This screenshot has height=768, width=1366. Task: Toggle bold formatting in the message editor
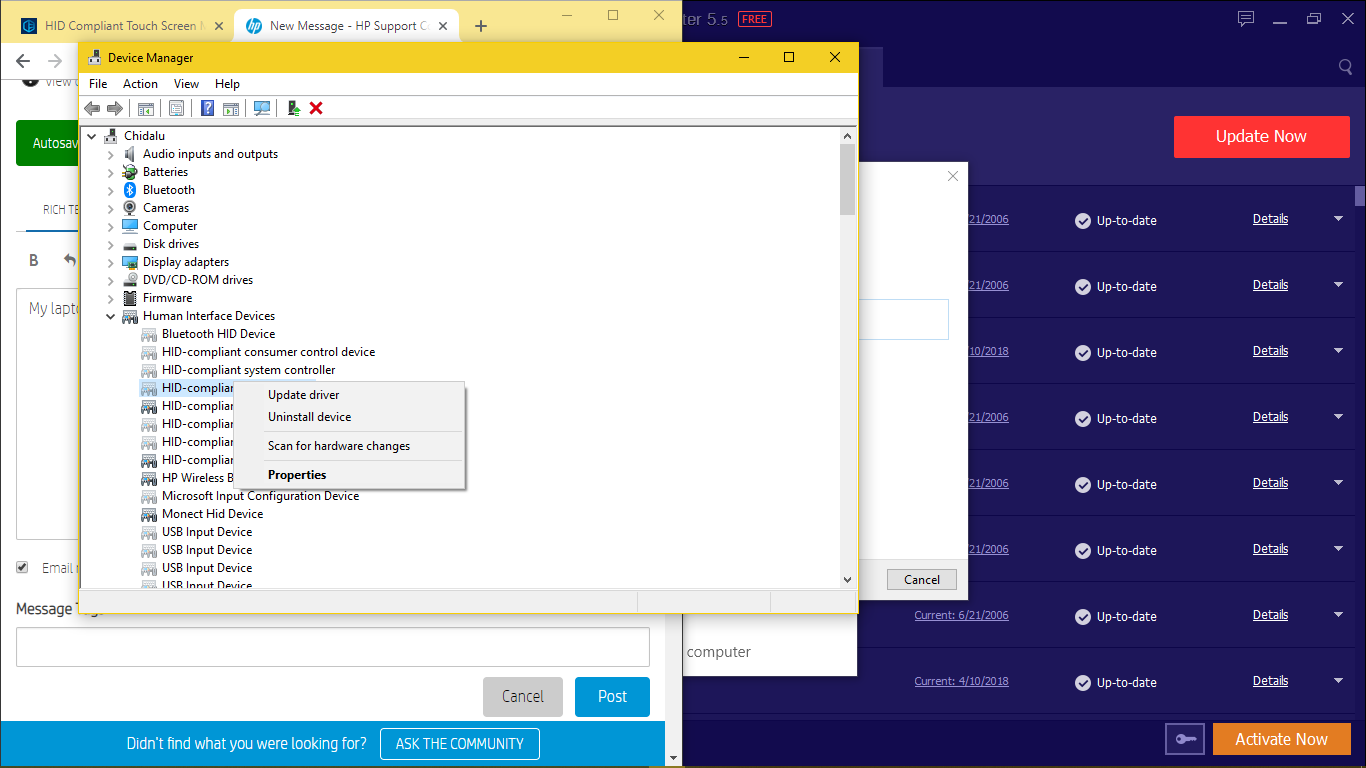(x=33, y=259)
